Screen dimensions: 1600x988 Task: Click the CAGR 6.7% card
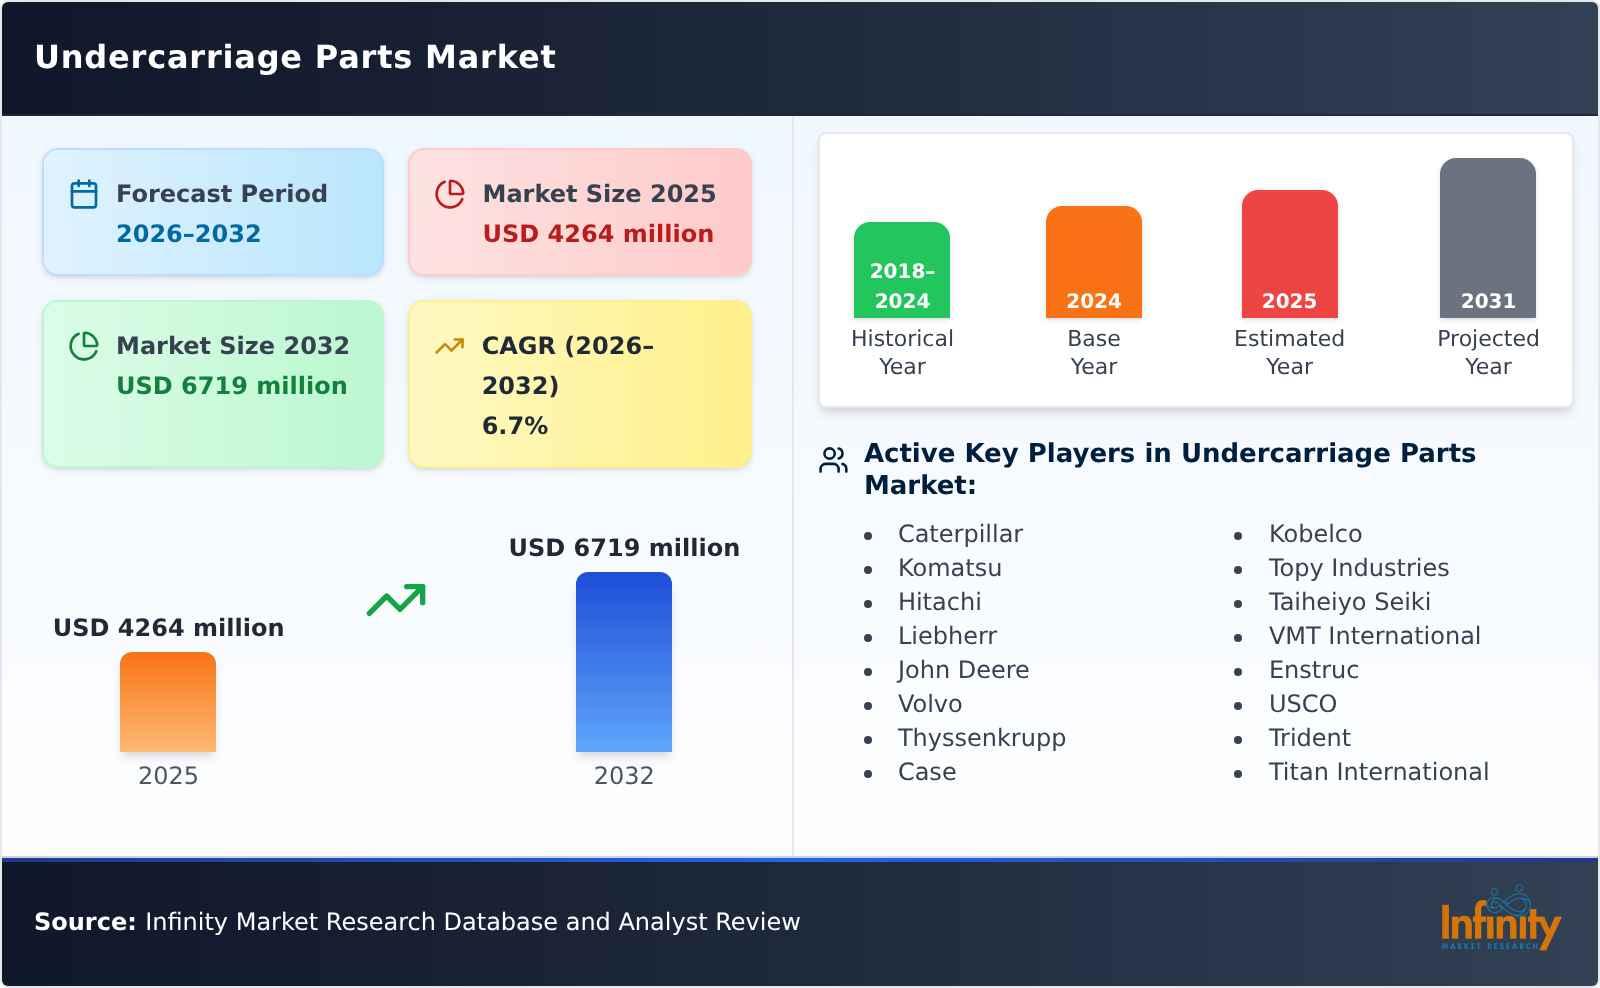[x=578, y=383]
